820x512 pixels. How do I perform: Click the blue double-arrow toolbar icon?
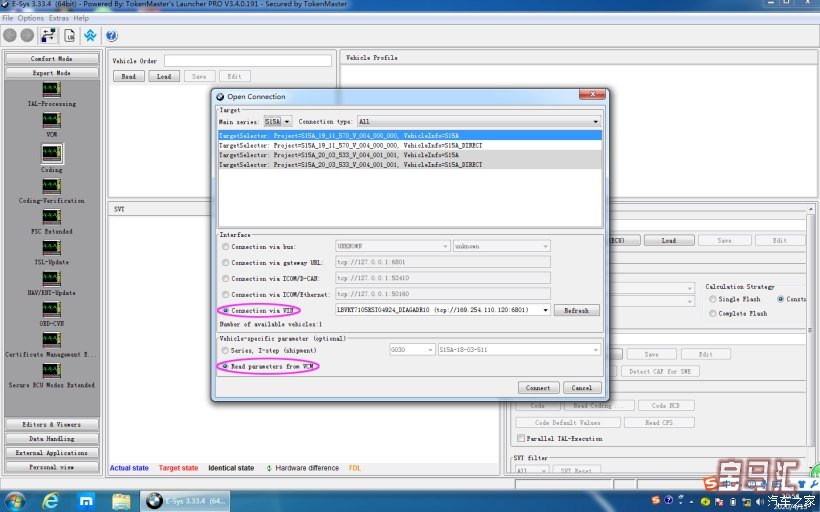[x=90, y=36]
